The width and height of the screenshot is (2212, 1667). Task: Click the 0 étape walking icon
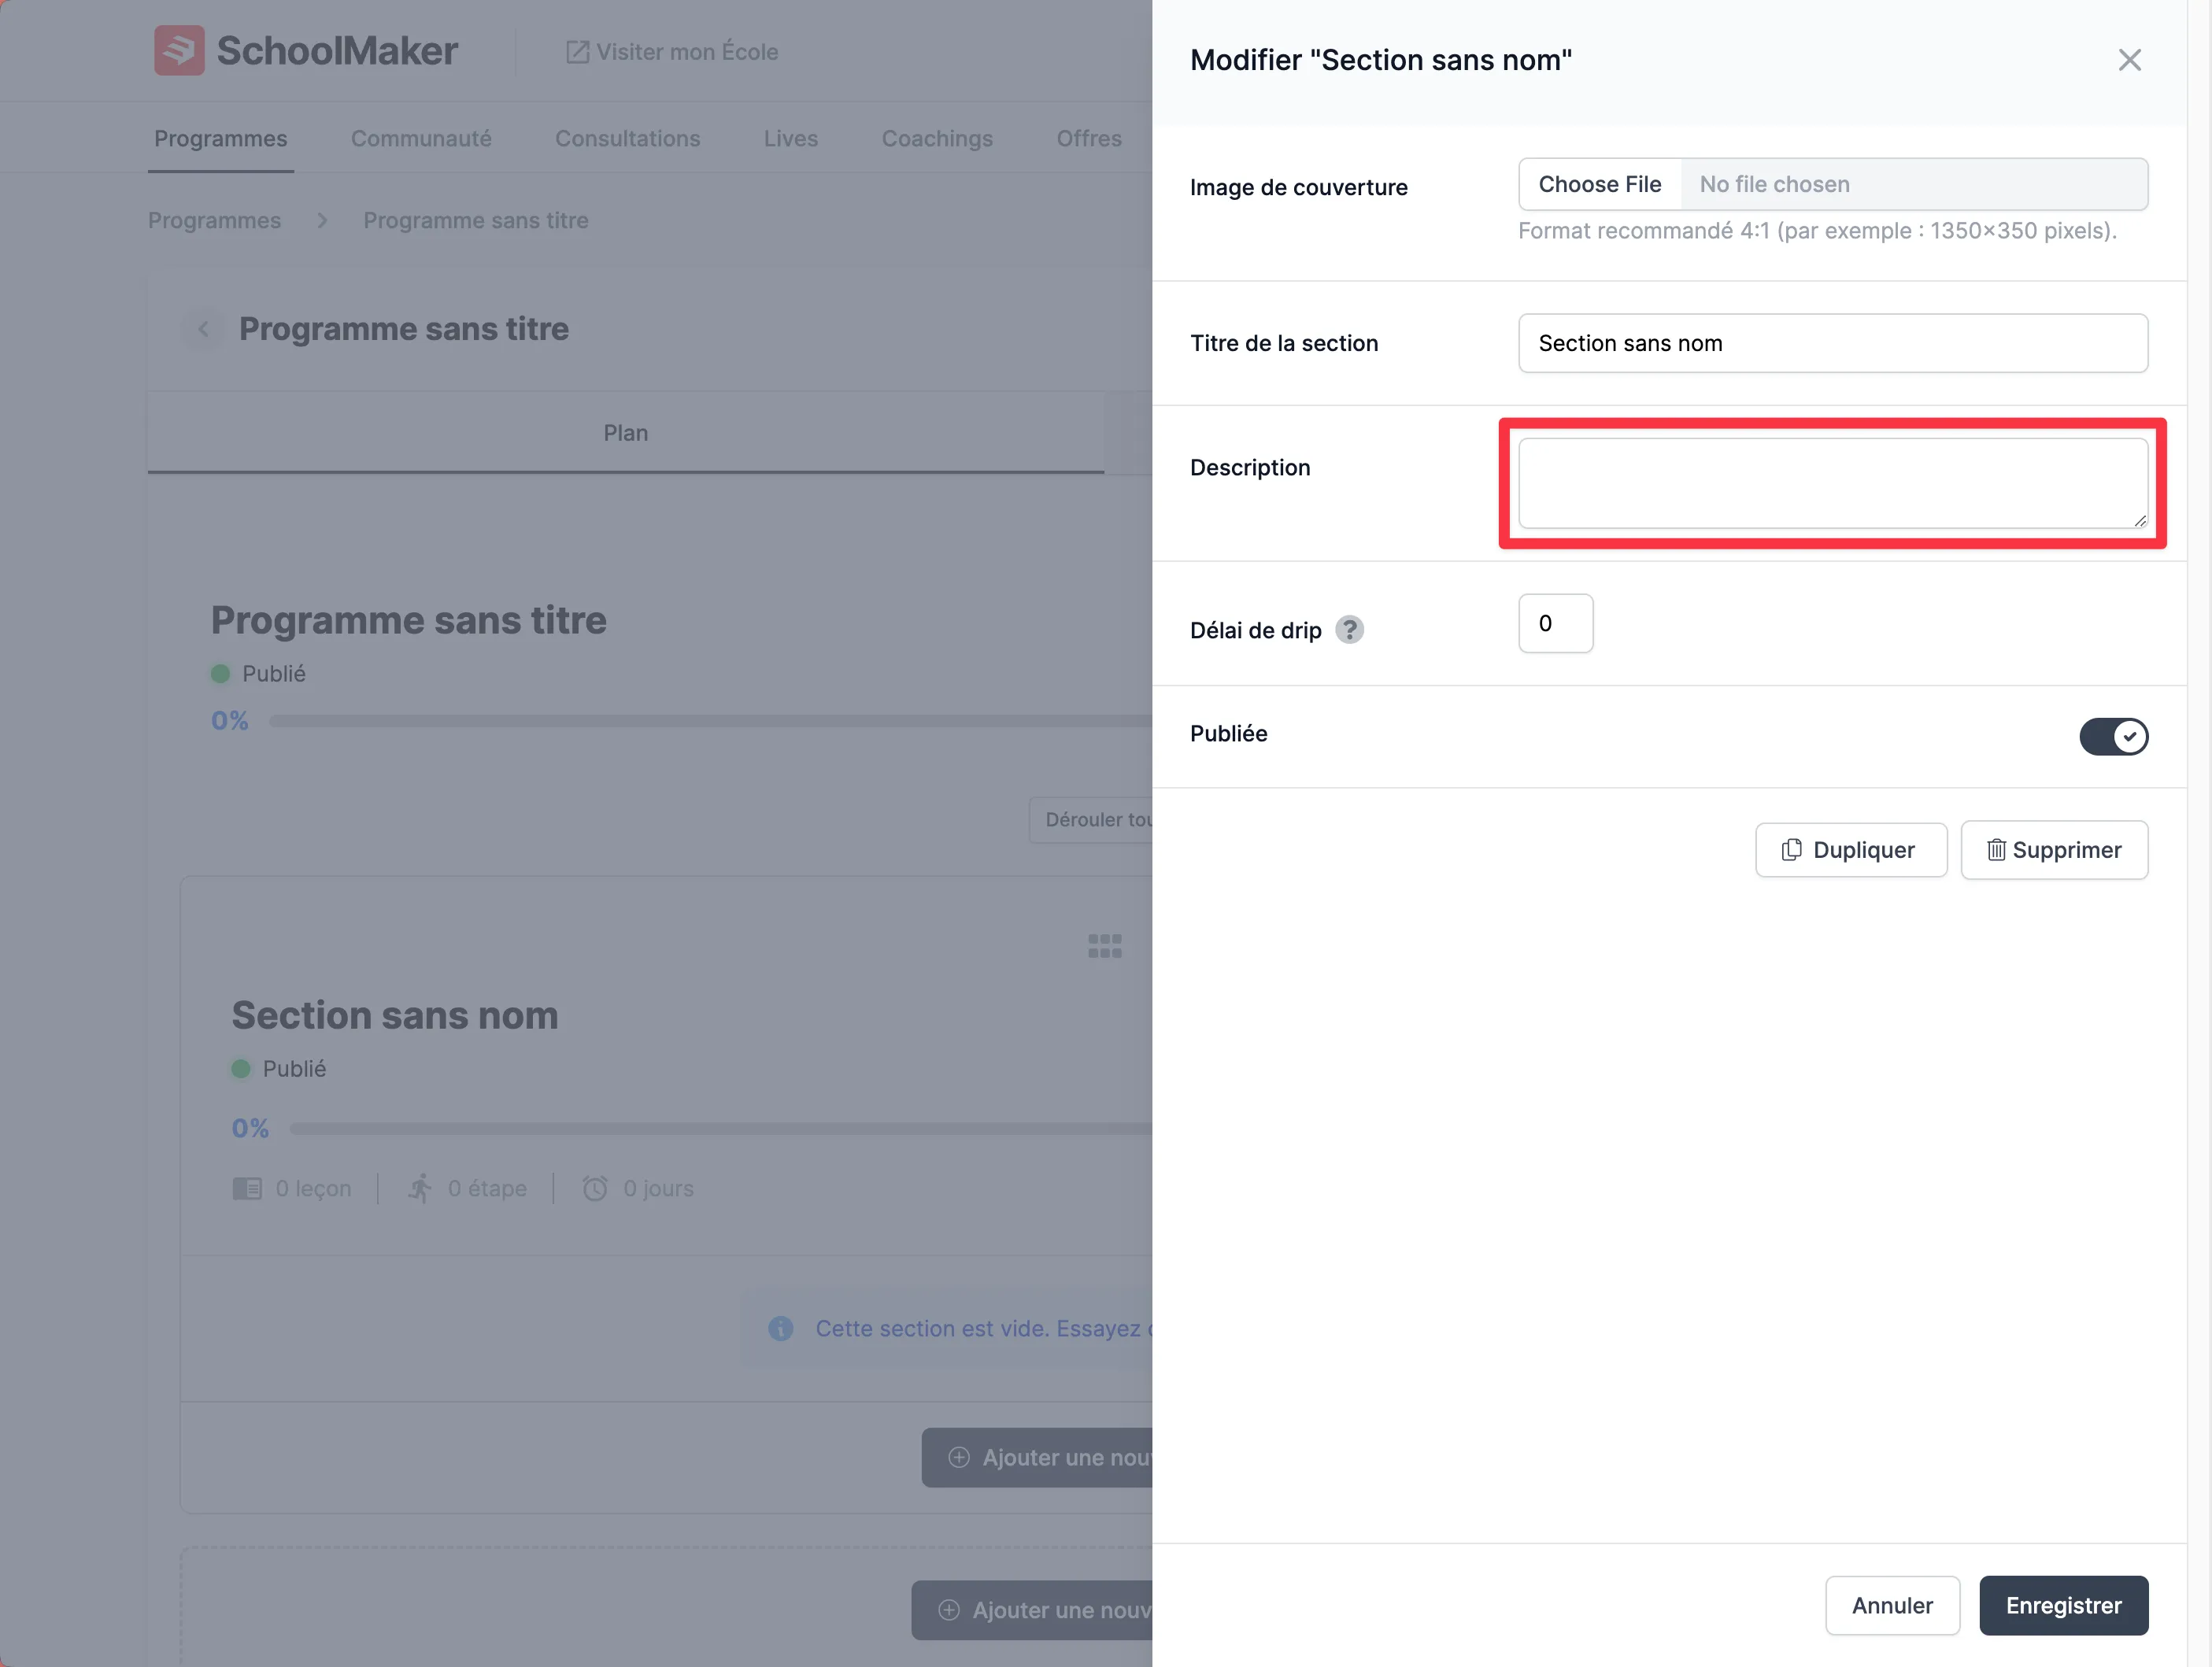(x=420, y=1189)
